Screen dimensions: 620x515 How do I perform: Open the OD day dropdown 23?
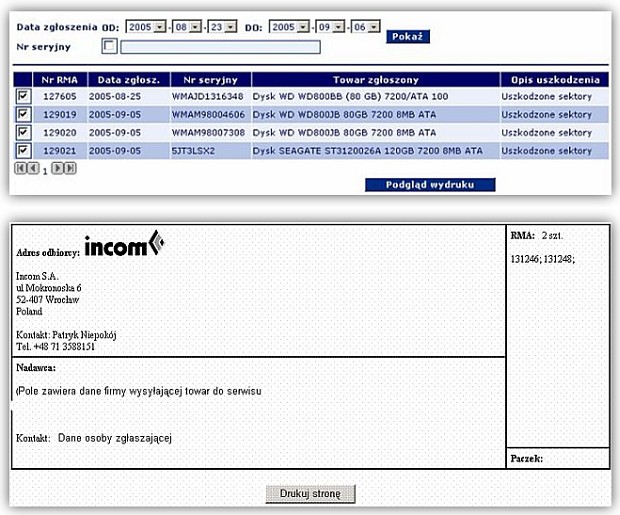[222, 27]
